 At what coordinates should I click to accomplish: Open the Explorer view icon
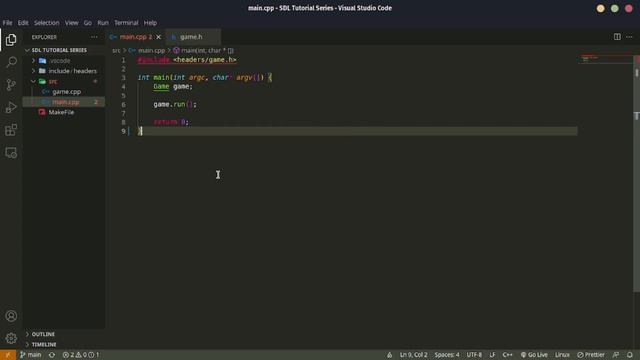(x=11, y=40)
